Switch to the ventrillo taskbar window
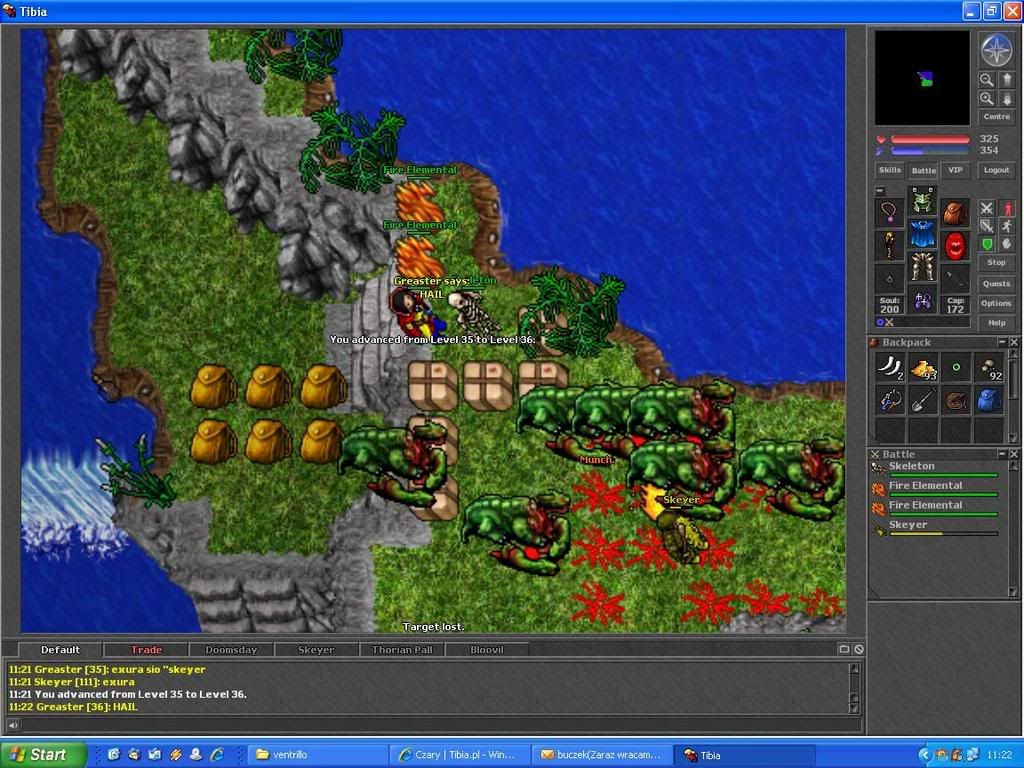Image resolution: width=1024 pixels, height=768 pixels. tap(318, 755)
